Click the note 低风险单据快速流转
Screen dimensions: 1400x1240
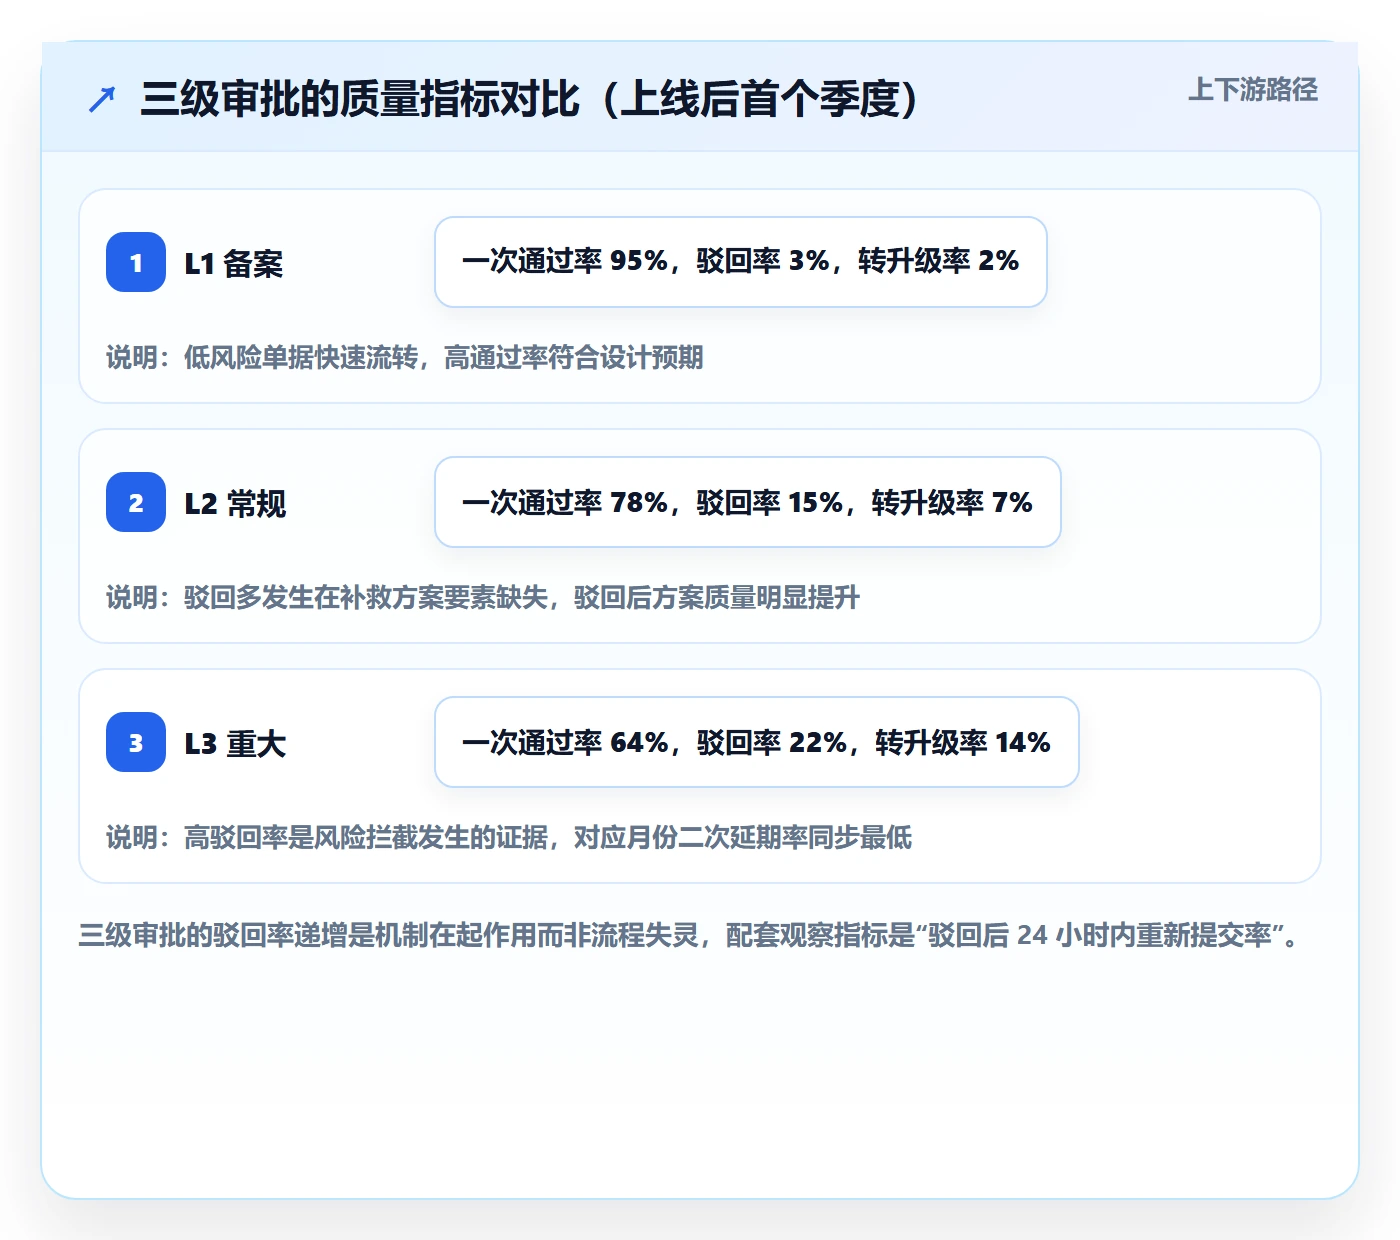point(405,357)
